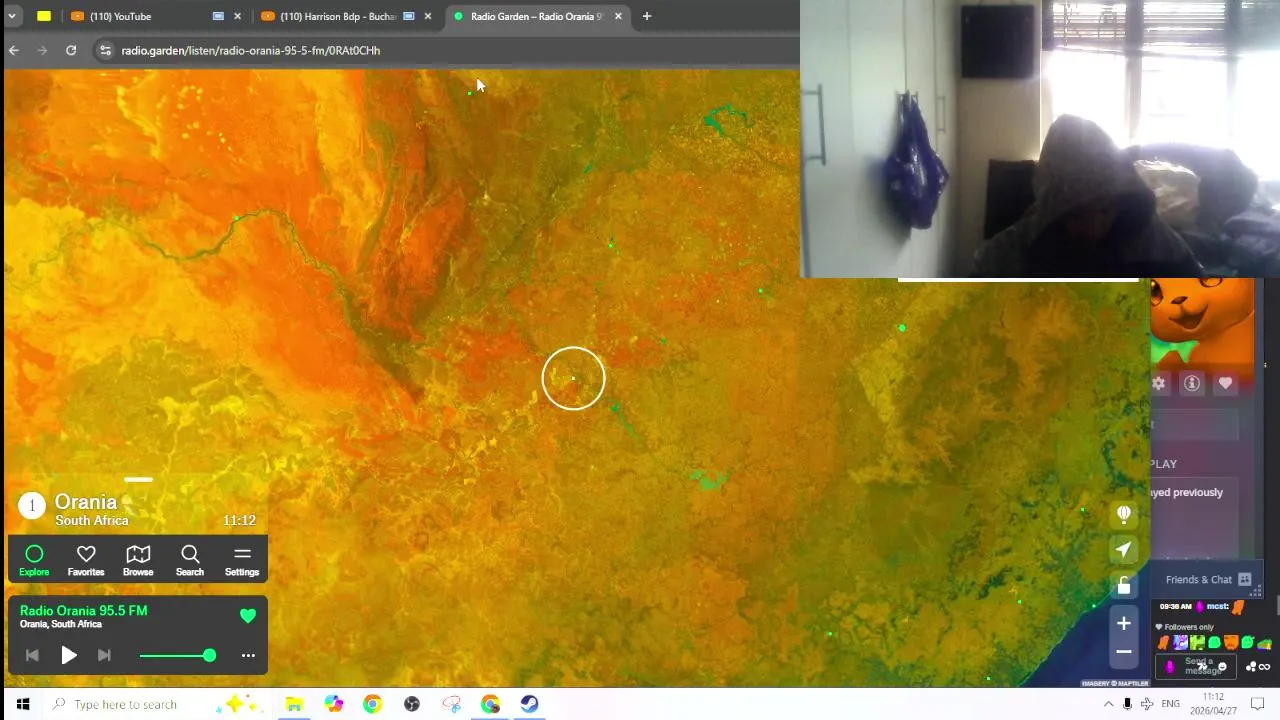
Task: Click the gear icon under the fox avatar
Action: [1159, 383]
